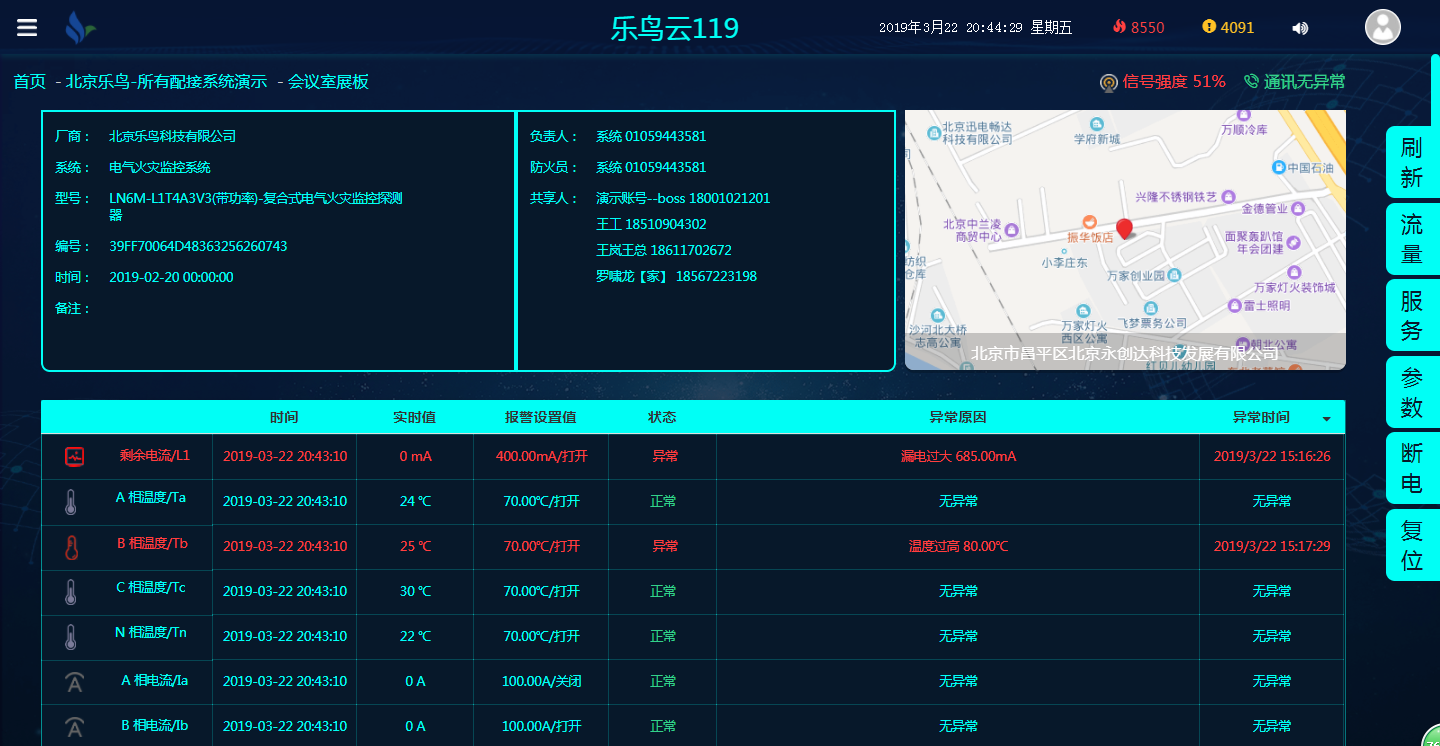Click the A phase temperature thermometer icon
This screenshot has height=746, width=1440.
(x=71, y=502)
